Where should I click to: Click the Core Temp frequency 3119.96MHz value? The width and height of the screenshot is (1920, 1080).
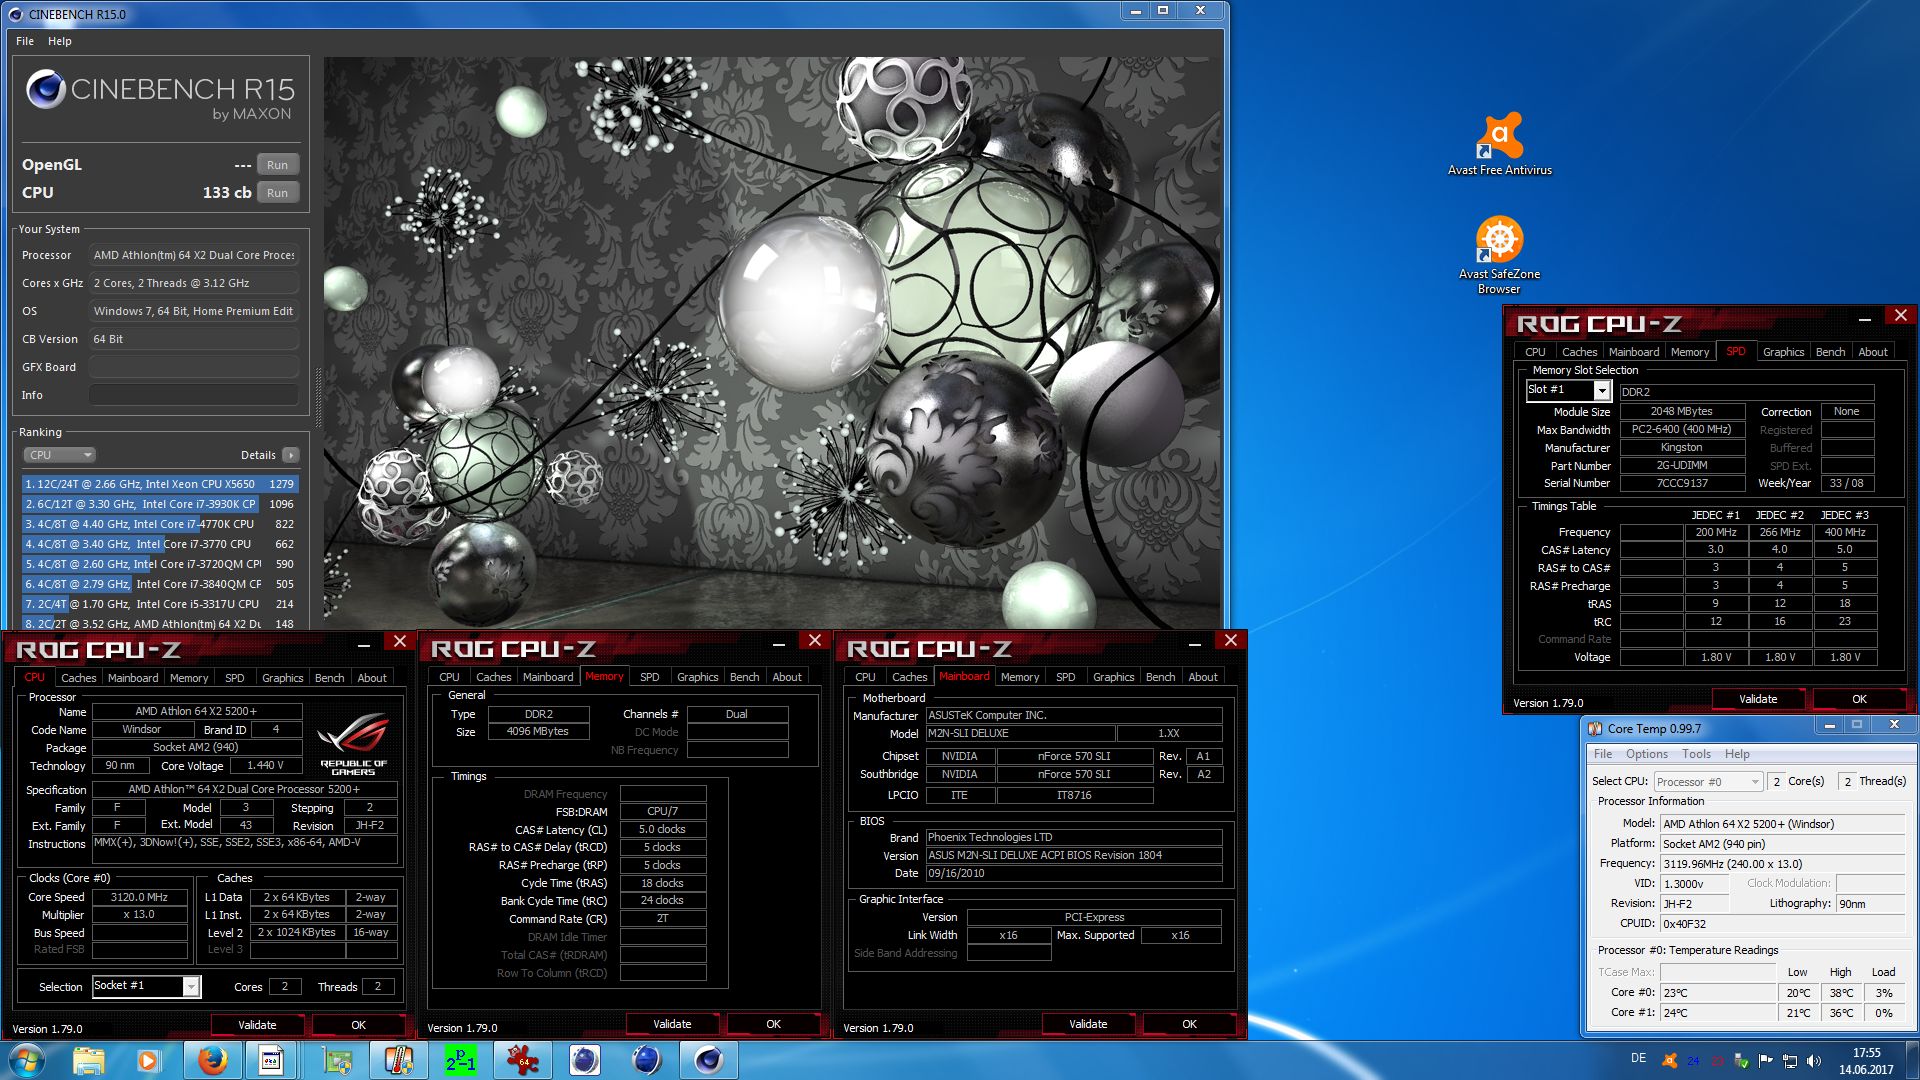tap(1782, 864)
